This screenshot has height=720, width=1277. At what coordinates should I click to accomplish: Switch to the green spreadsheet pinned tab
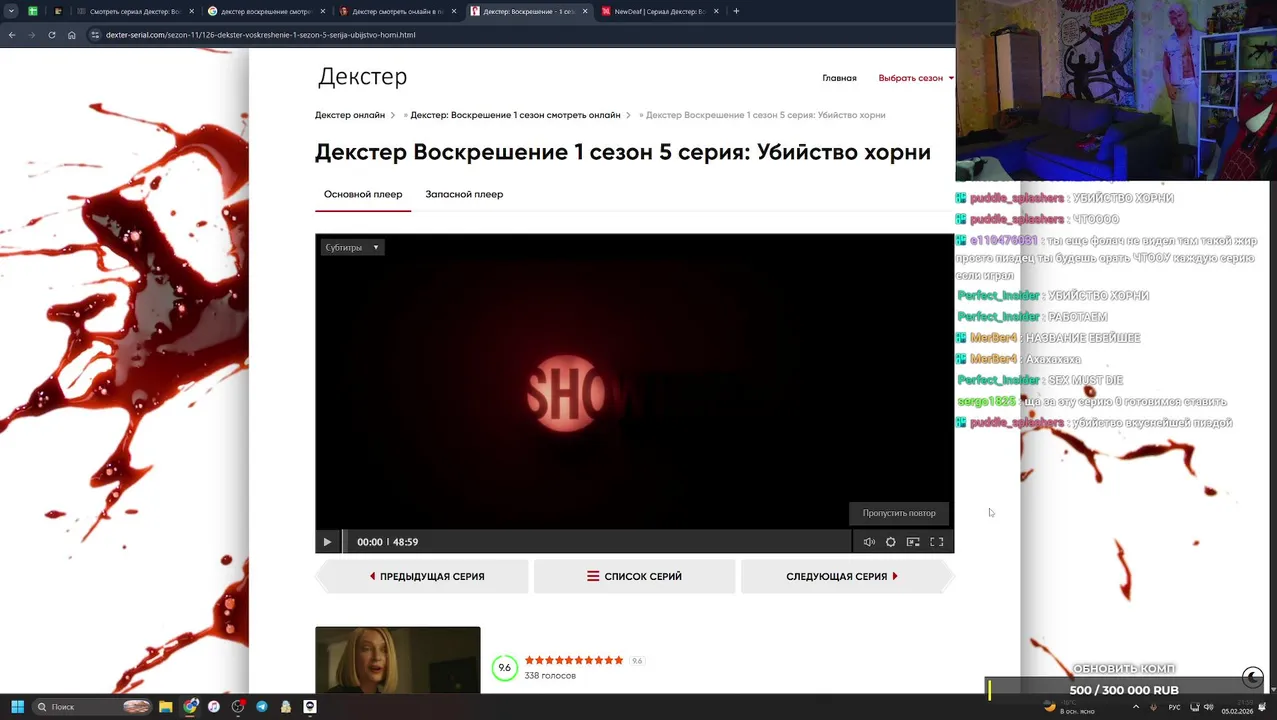point(33,11)
